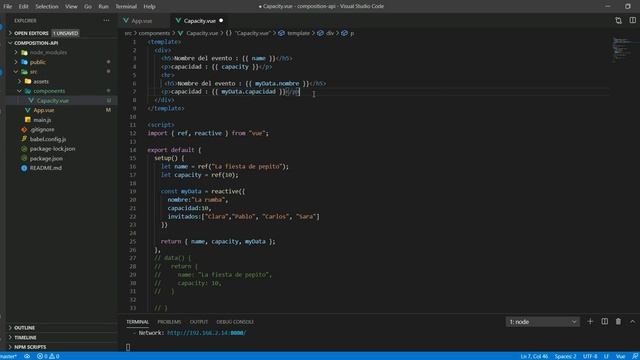Open App.vue in the explorer tree

click(x=44, y=110)
